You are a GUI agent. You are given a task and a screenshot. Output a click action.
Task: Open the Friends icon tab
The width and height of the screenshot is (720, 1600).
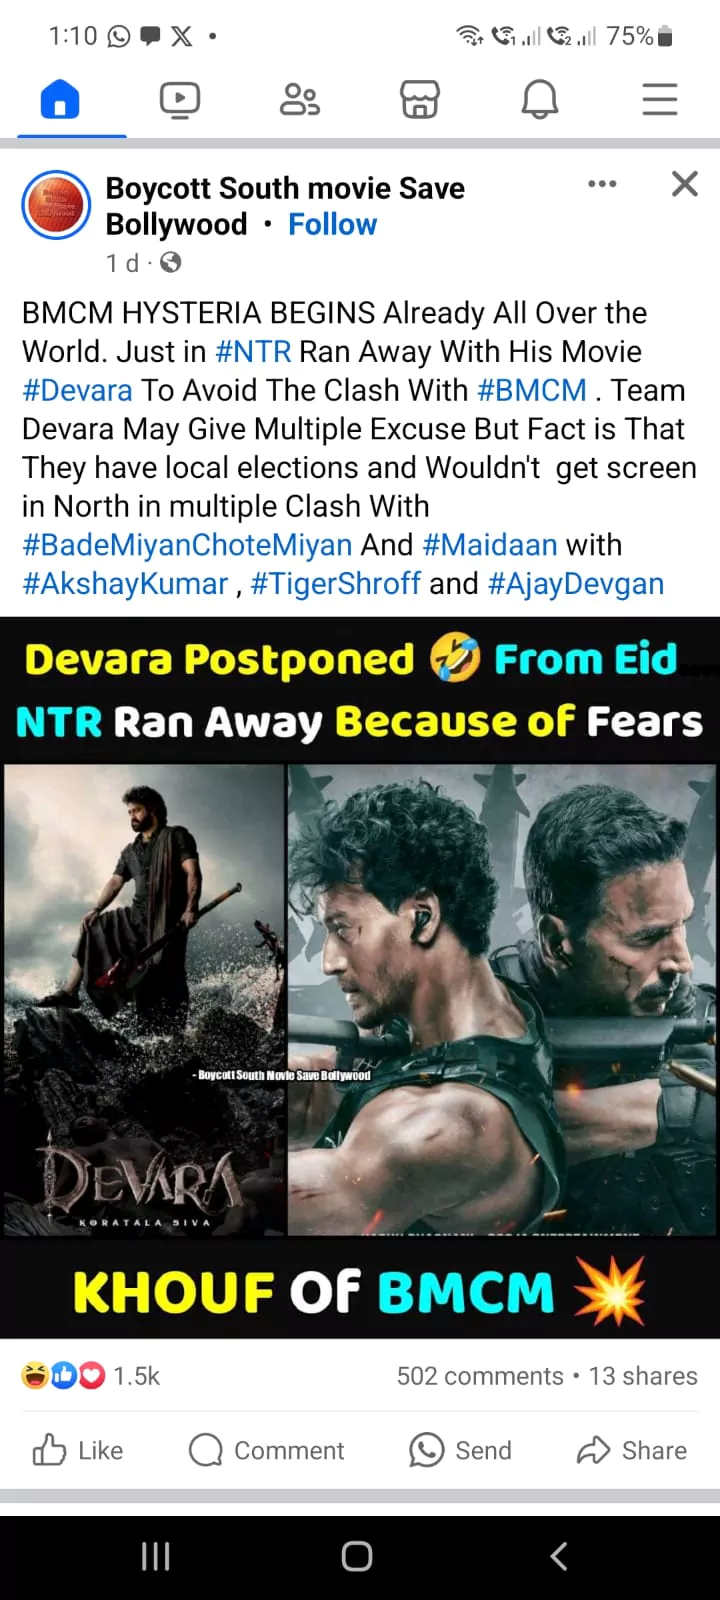point(299,100)
